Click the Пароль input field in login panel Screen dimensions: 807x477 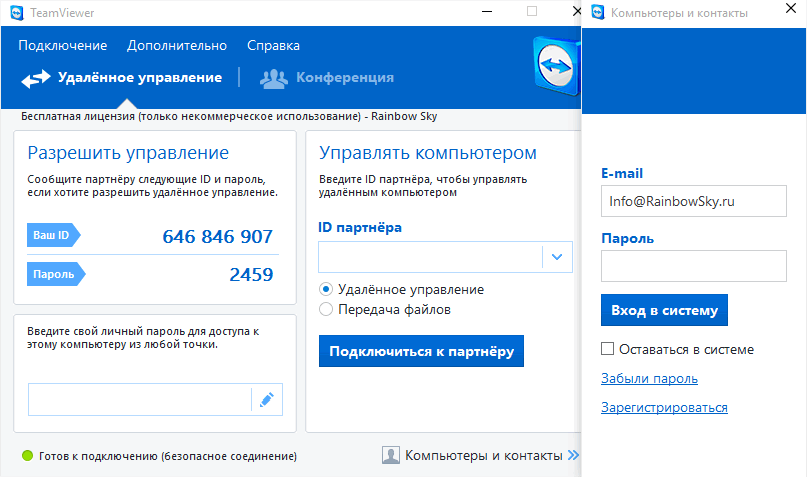click(694, 266)
